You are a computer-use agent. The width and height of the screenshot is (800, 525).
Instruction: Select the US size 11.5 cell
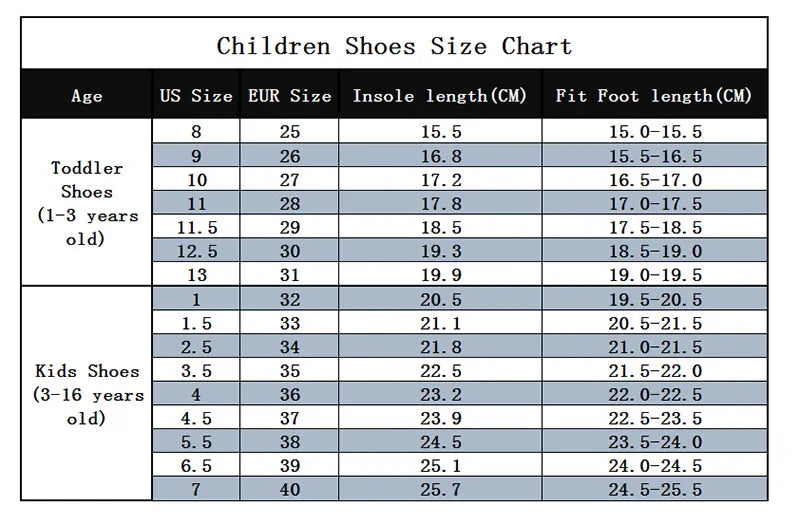(196, 228)
